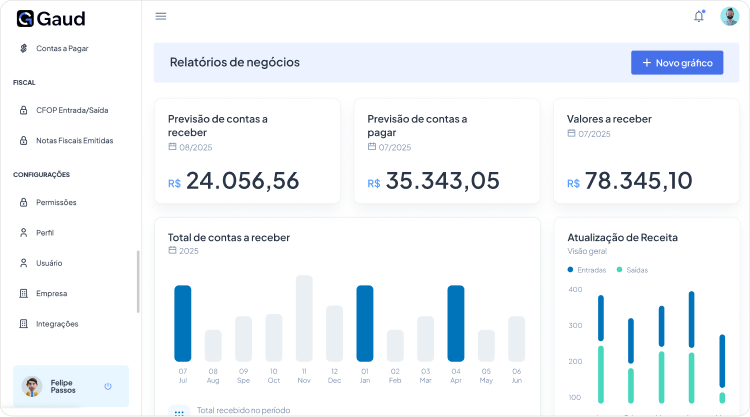Click the 01 Jan bar in chart

tap(365, 323)
